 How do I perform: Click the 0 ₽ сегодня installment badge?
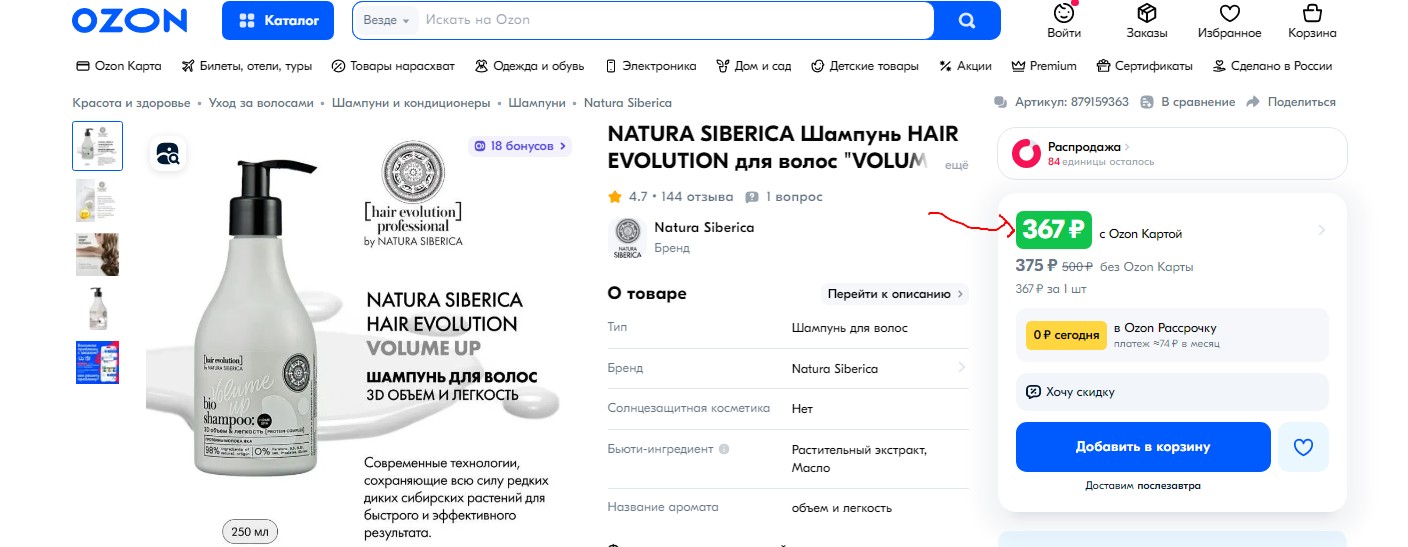point(1066,335)
